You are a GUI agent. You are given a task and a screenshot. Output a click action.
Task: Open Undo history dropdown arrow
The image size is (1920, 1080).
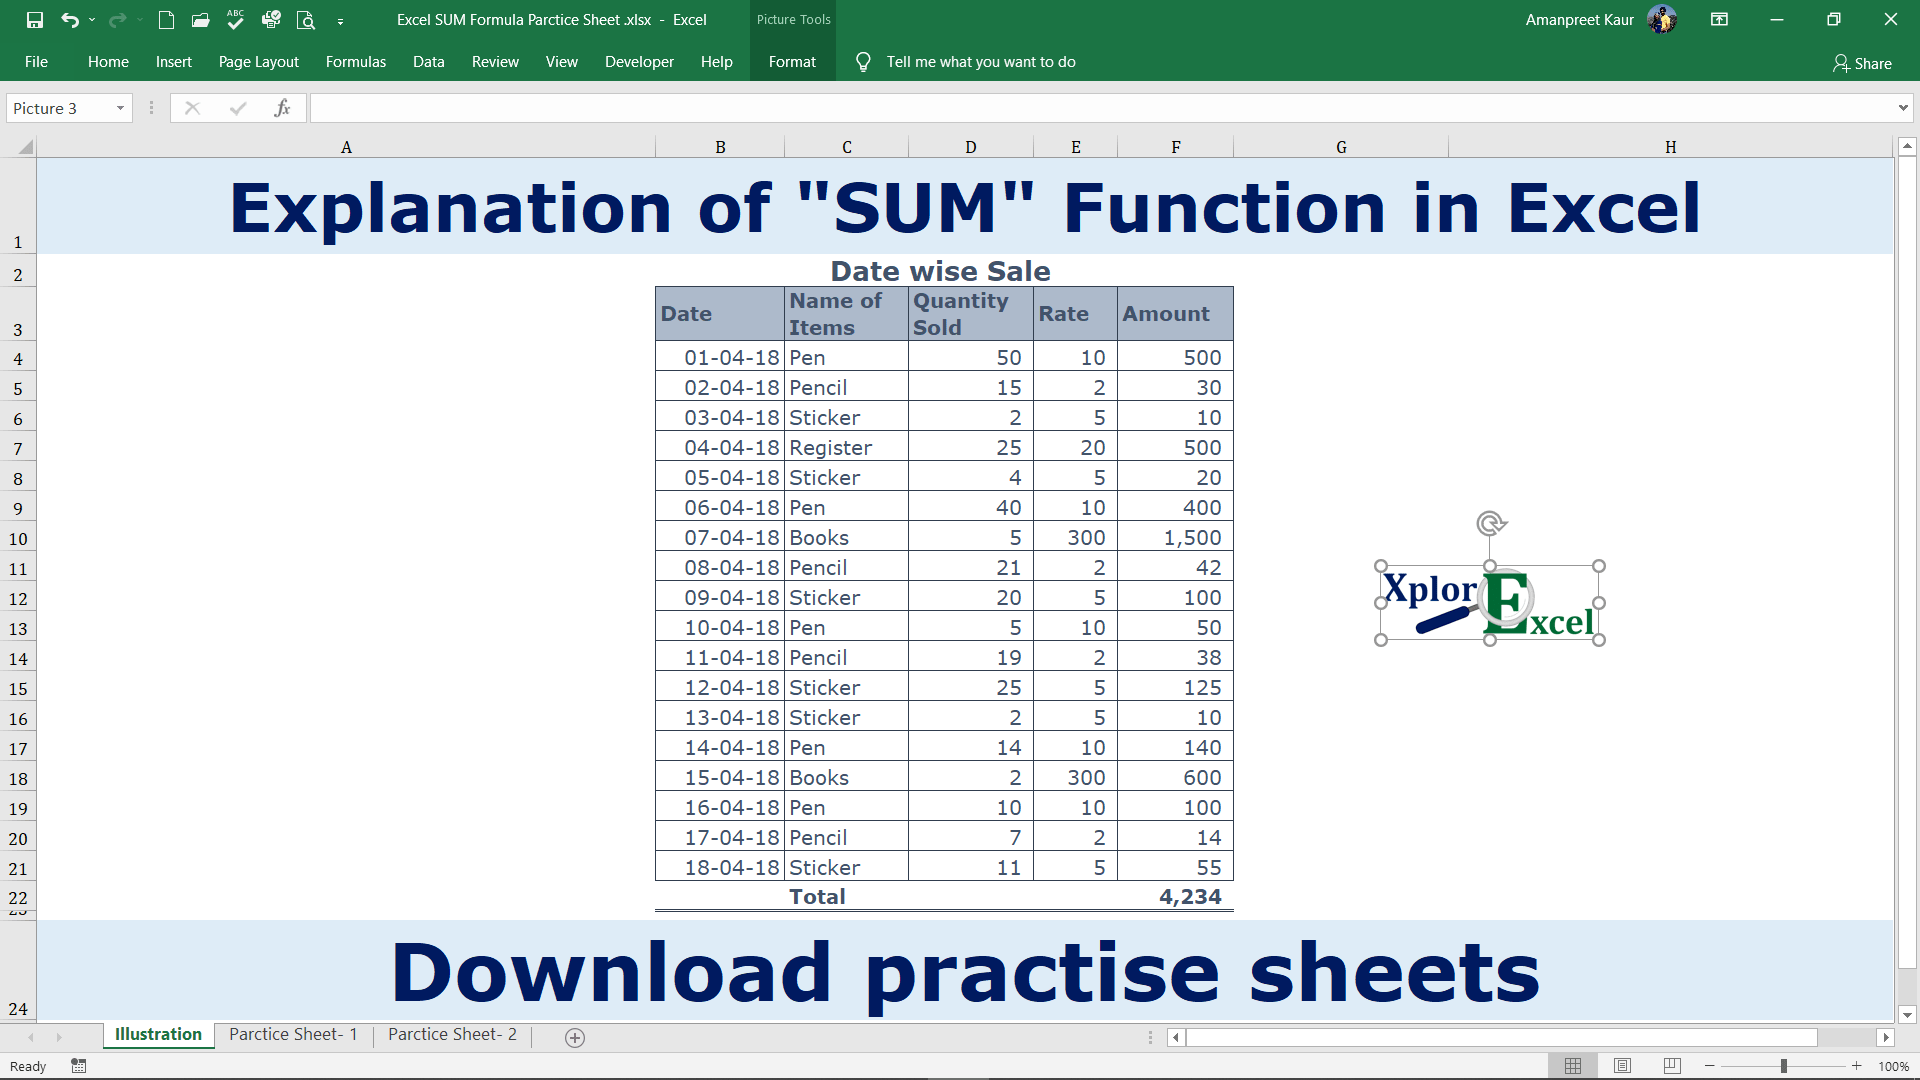[x=92, y=20]
